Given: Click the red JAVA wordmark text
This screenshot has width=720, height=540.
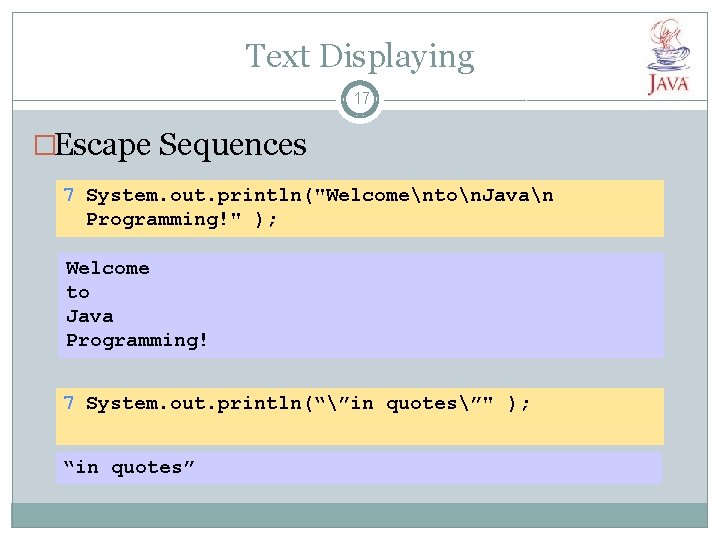Looking at the screenshot, I should tap(667, 83).
